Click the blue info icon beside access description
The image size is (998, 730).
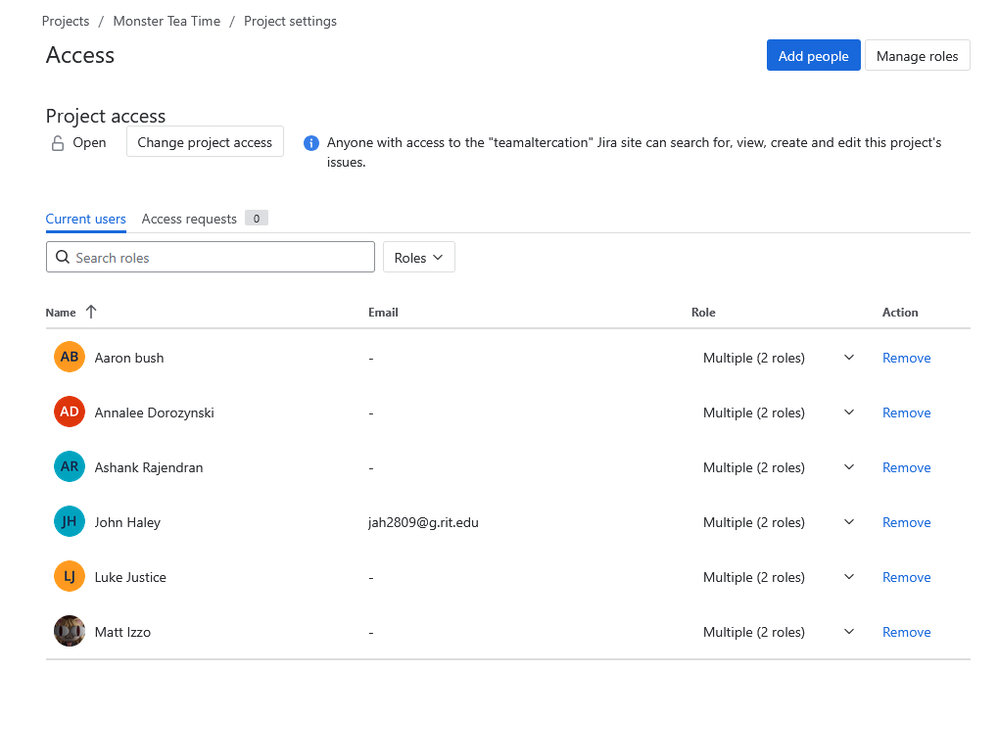311,143
